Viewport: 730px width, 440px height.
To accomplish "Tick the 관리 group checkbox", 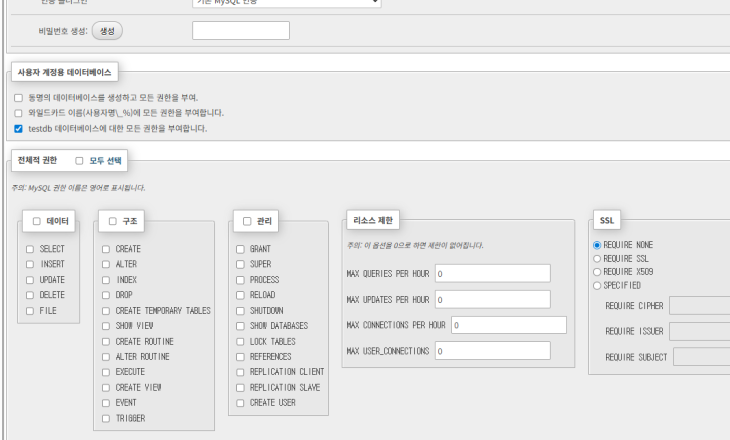I will click(247, 221).
